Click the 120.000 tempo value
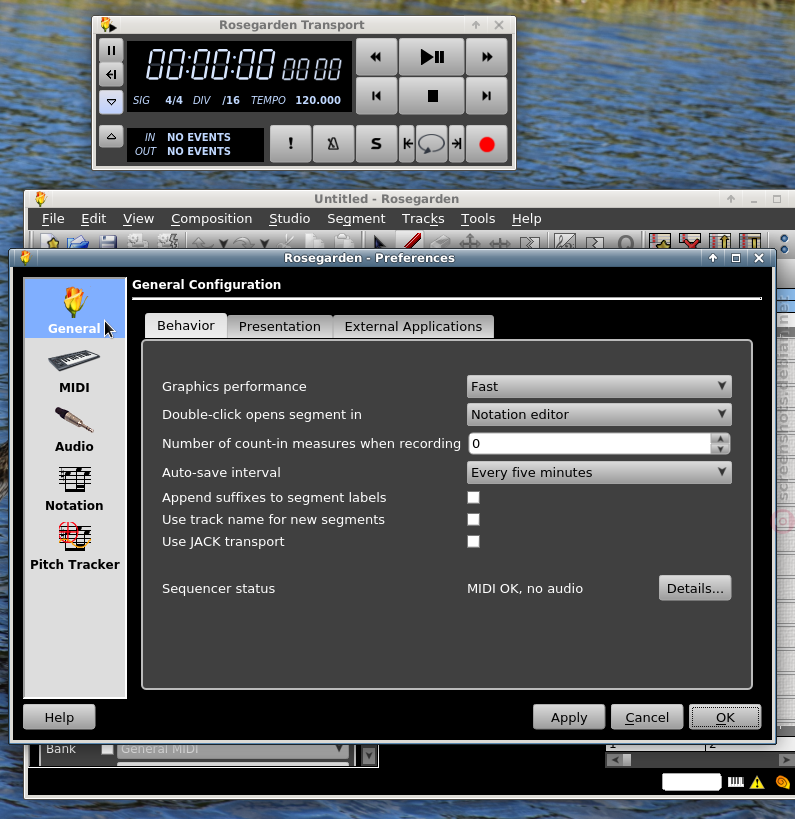The image size is (795, 819). tap(318, 100)
